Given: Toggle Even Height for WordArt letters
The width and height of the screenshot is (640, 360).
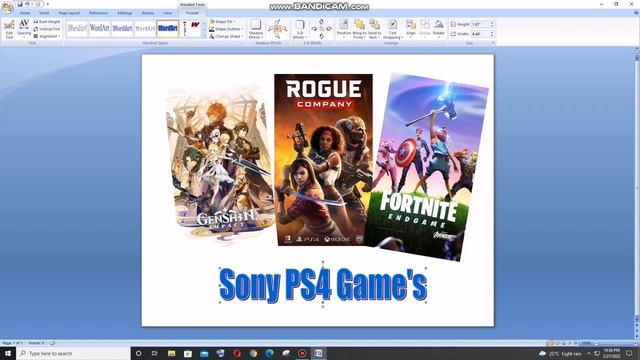Looking at the screenshot, I should [47, 21].
